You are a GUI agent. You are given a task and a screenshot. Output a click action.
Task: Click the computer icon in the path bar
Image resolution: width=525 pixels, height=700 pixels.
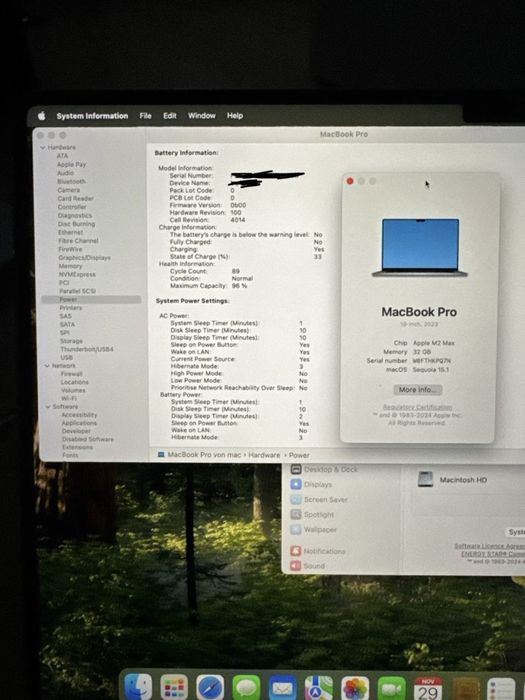[161, 454]
